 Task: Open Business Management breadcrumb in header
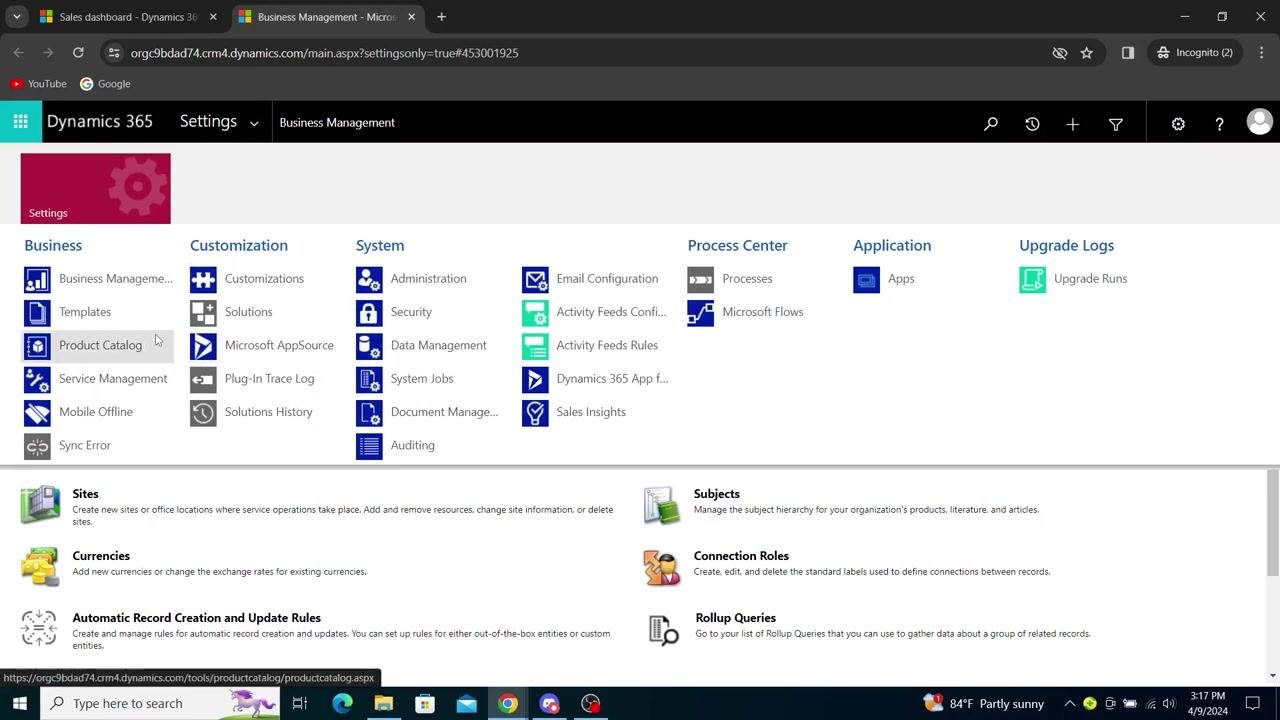point(337,123)
